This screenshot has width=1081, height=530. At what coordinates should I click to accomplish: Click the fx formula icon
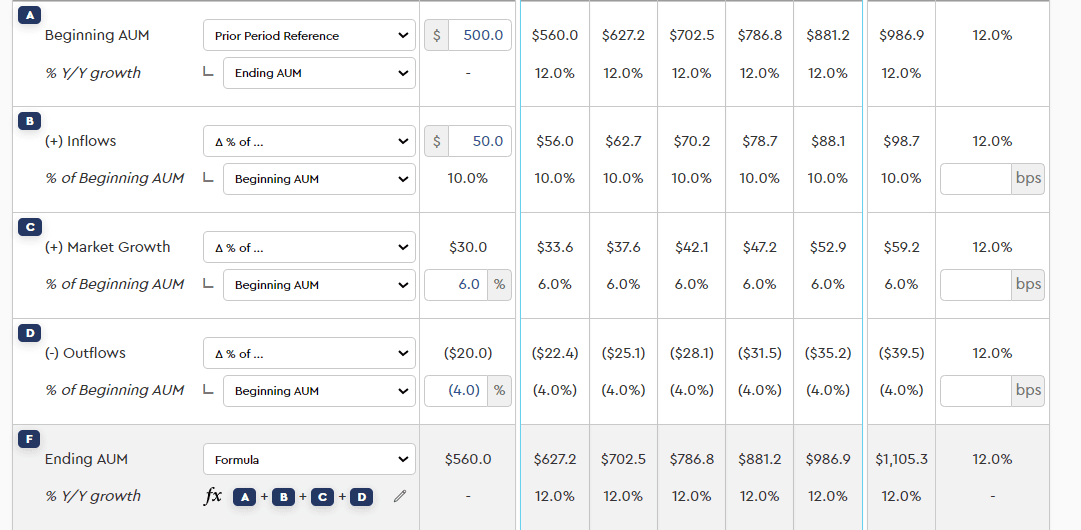(213, 496)
